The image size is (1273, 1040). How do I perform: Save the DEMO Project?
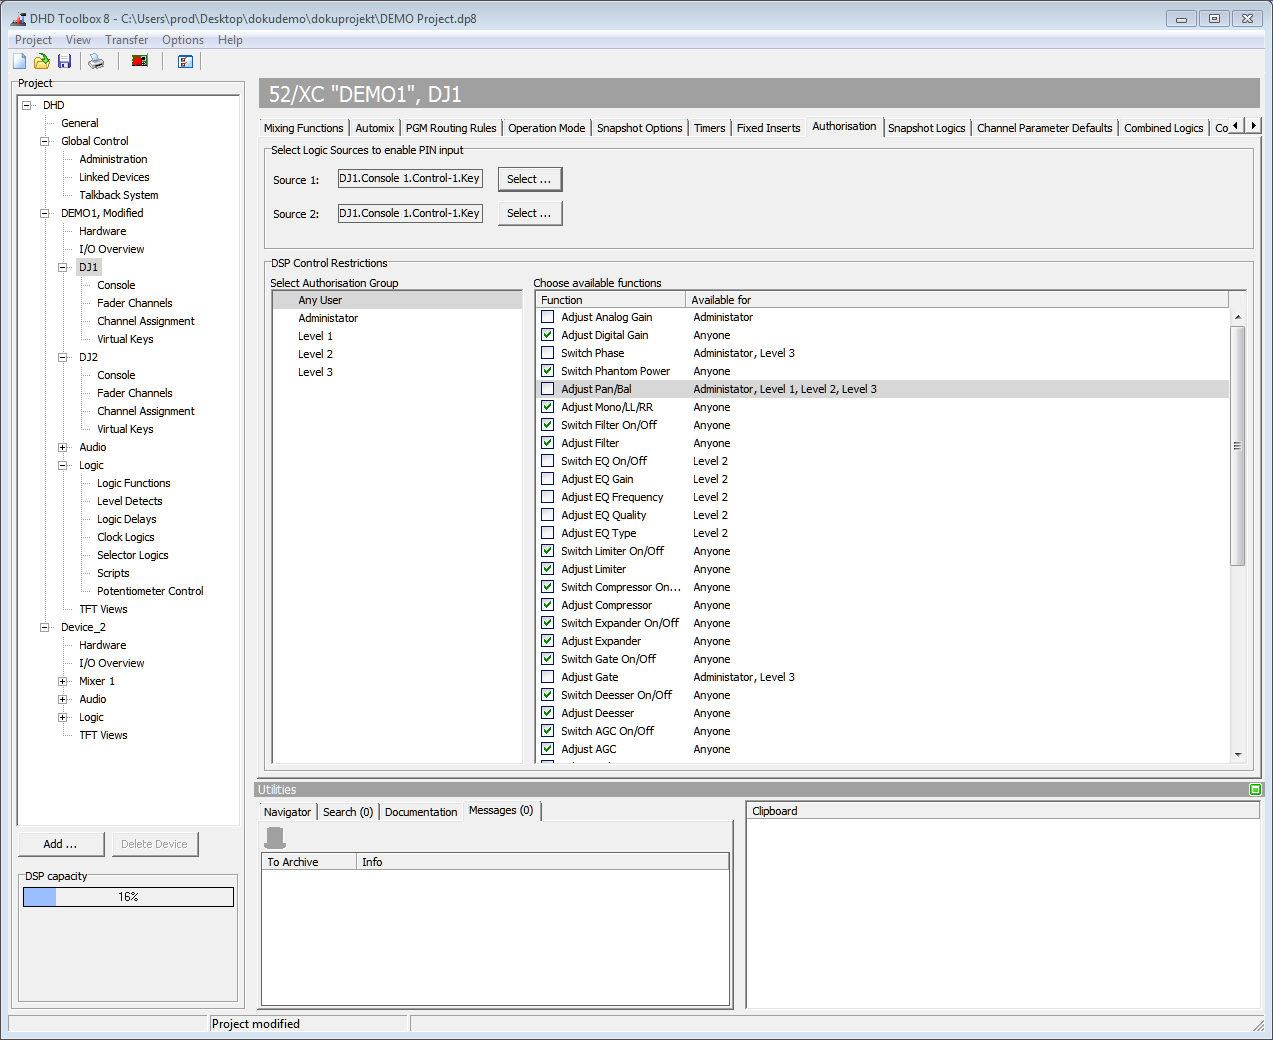click(64, 61)
